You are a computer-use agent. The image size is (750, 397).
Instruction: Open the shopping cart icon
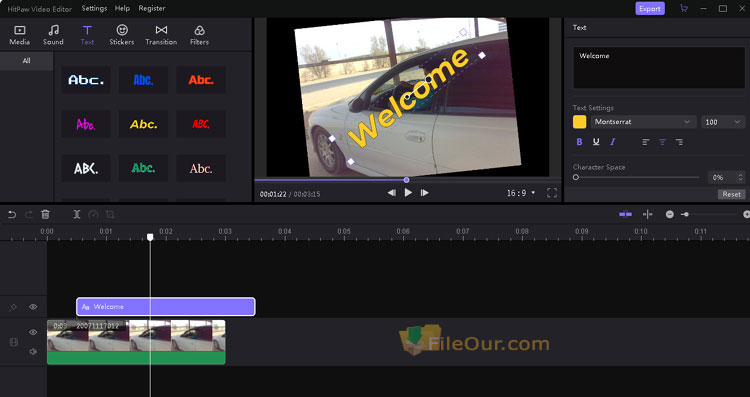(684, 9)
